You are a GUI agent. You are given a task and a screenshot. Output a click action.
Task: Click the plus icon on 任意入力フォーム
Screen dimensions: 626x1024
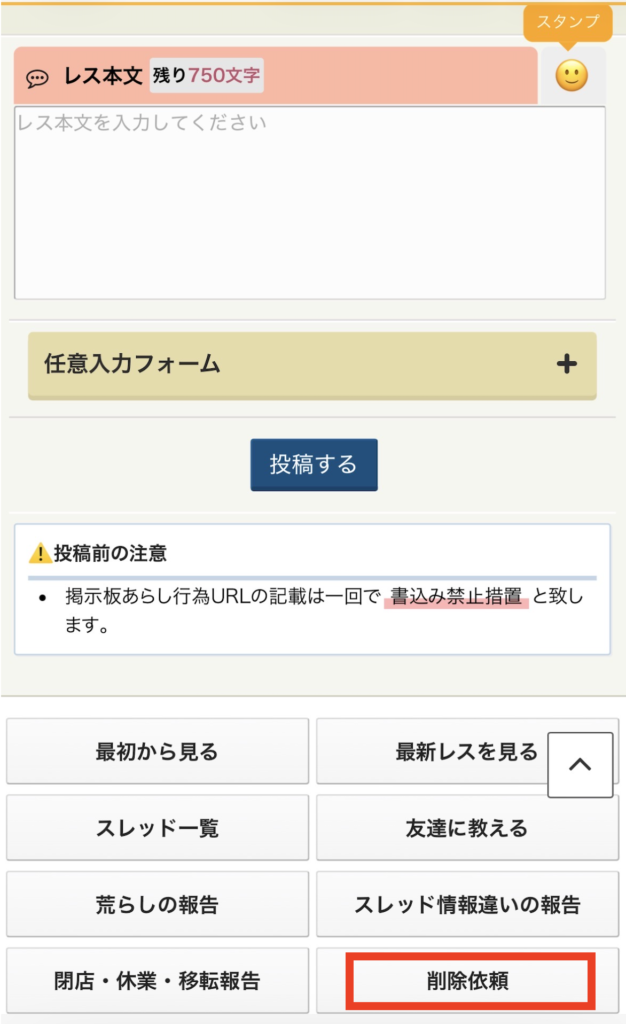coord(567,365)
